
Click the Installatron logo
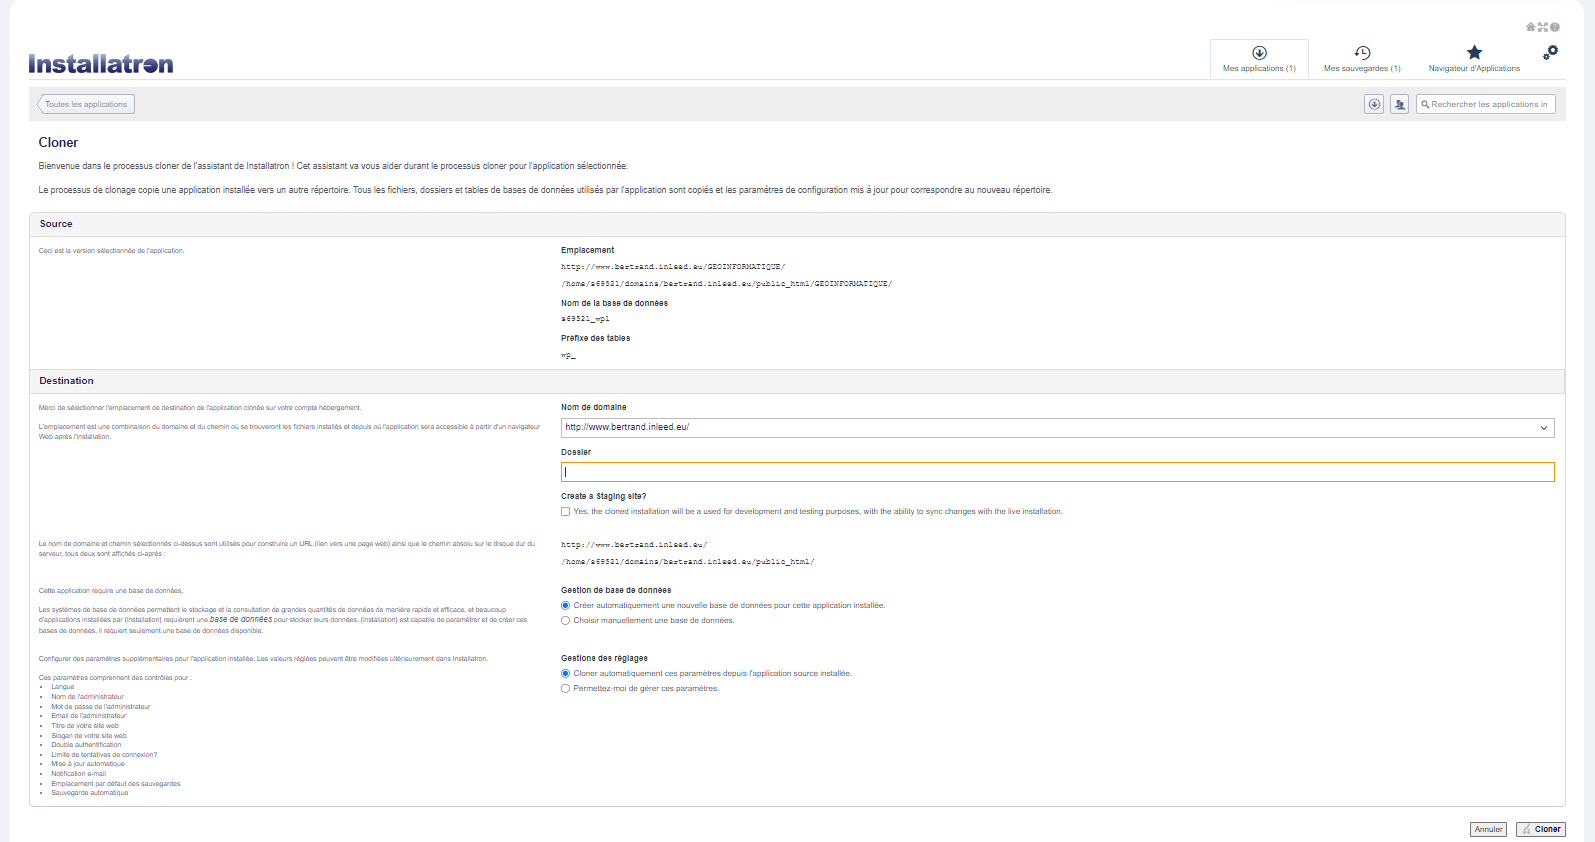tap(101, 64)
